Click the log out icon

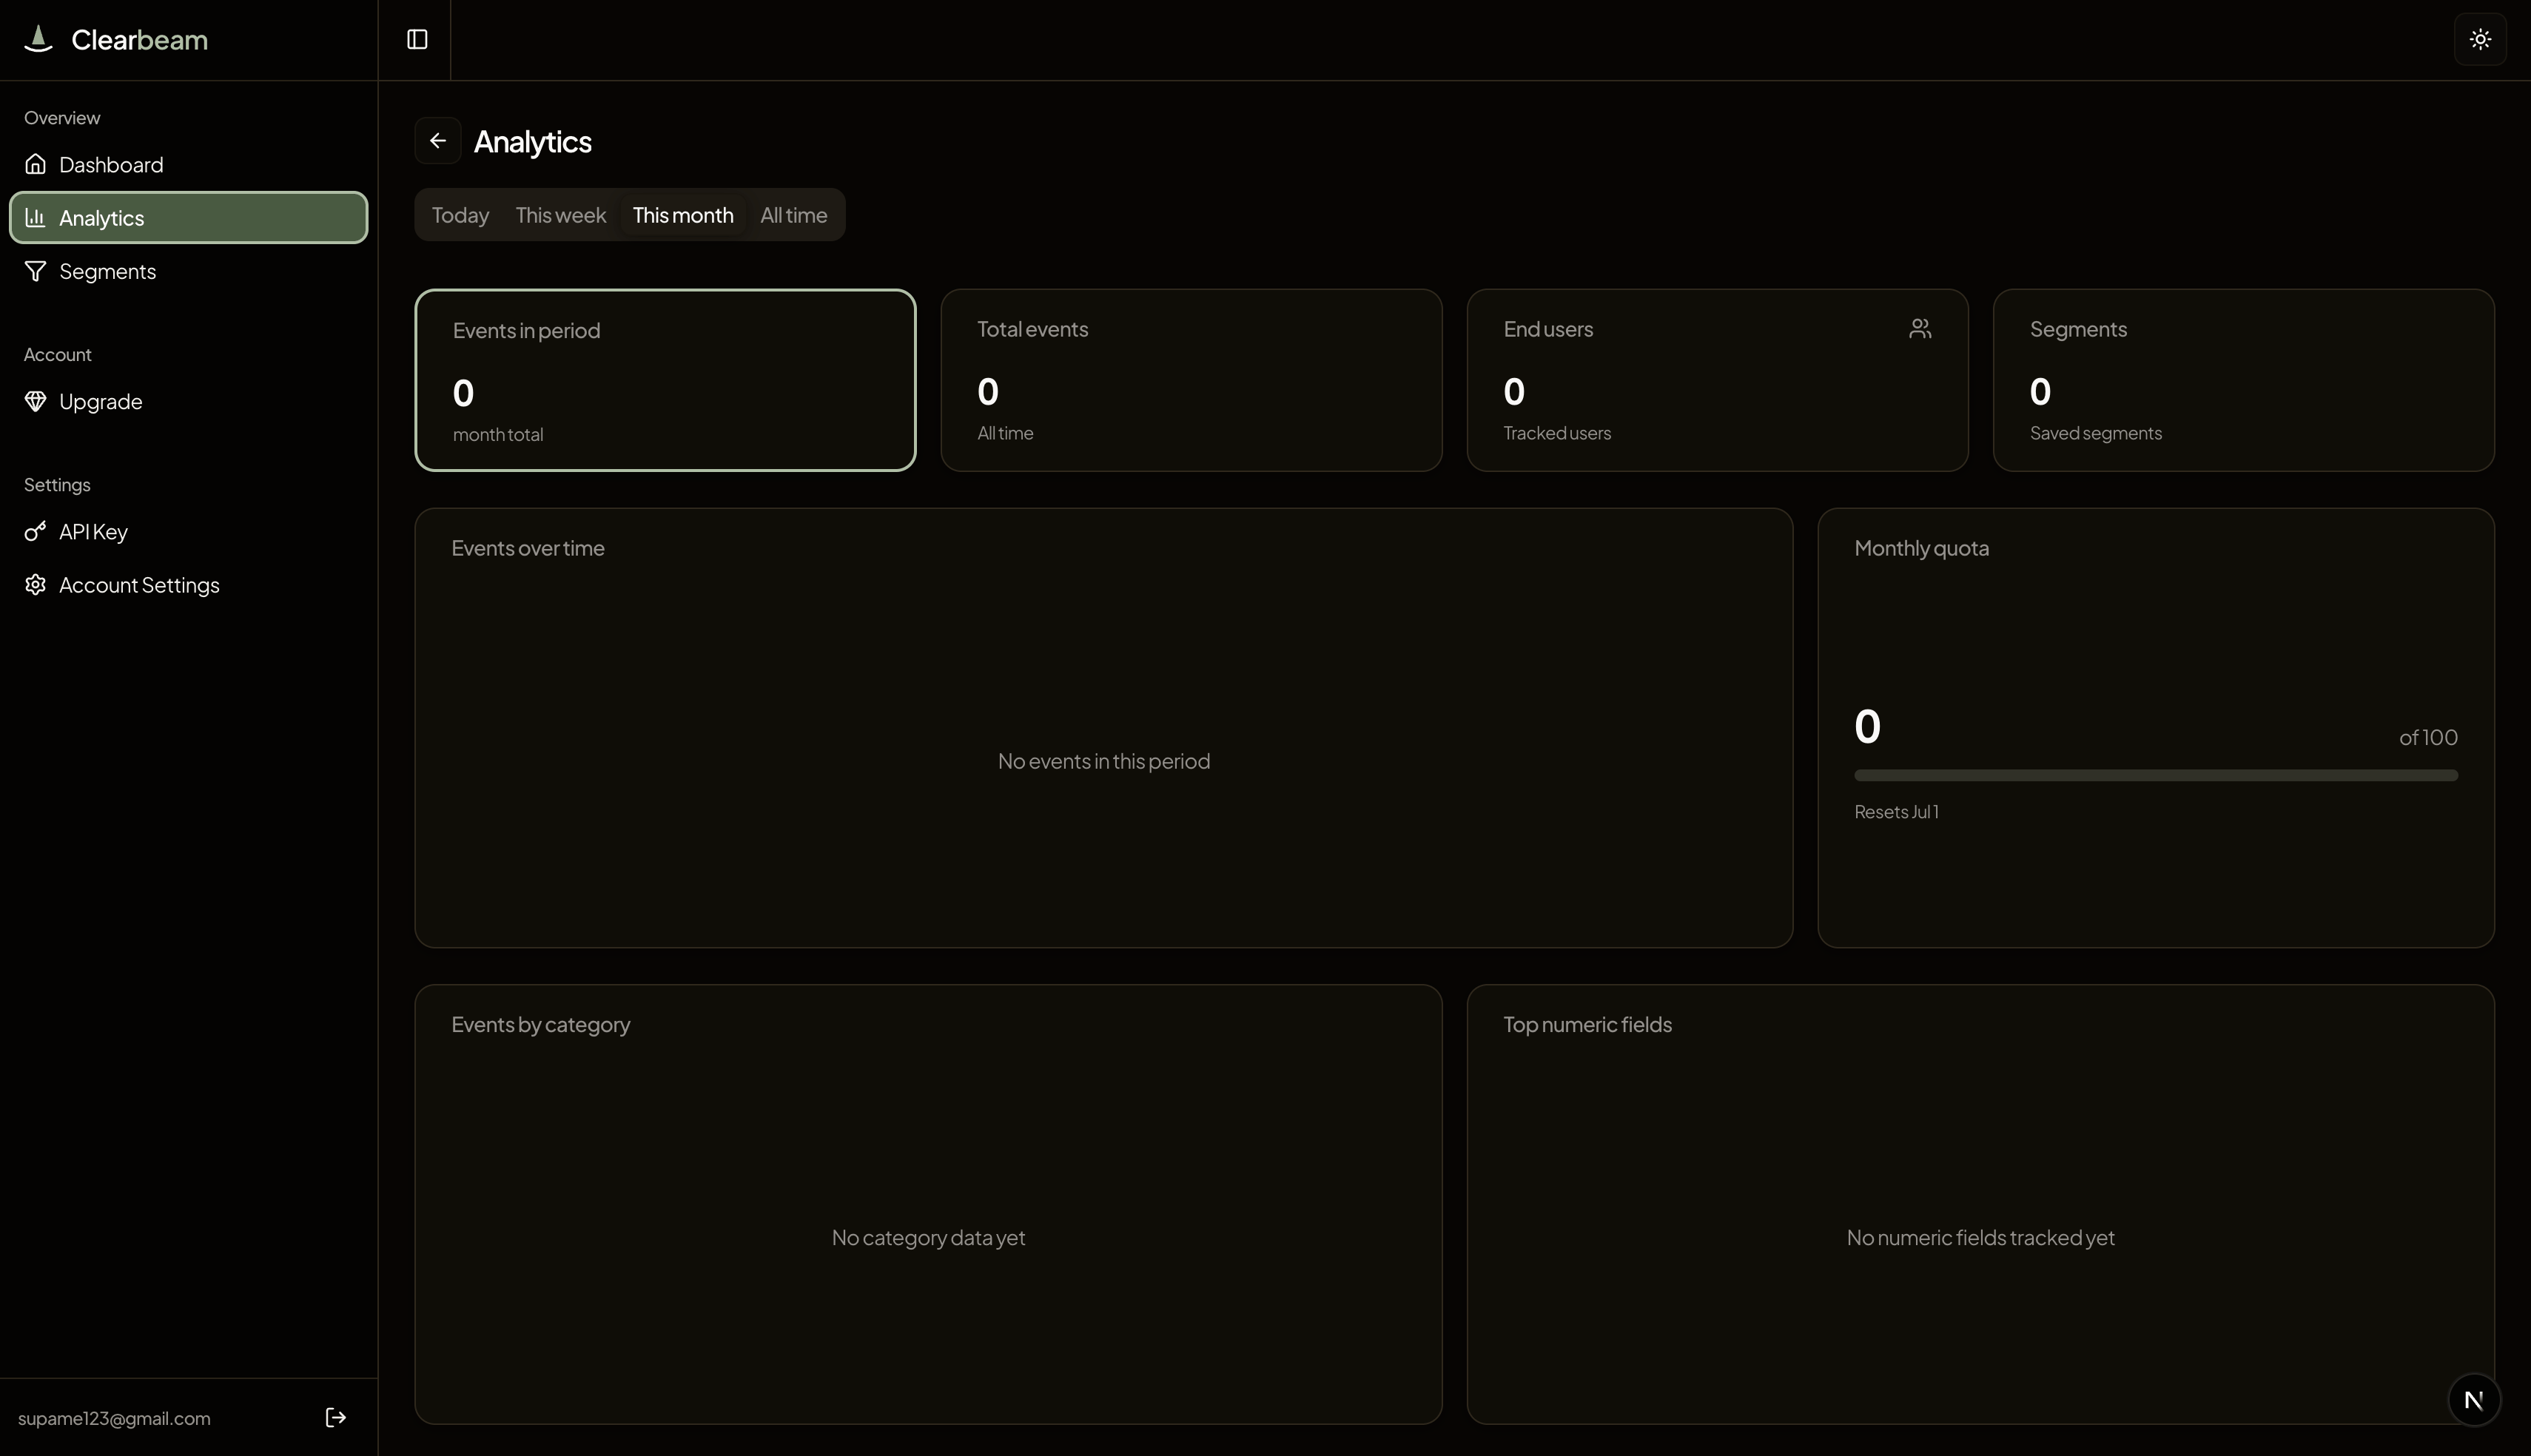point(336,1417)
